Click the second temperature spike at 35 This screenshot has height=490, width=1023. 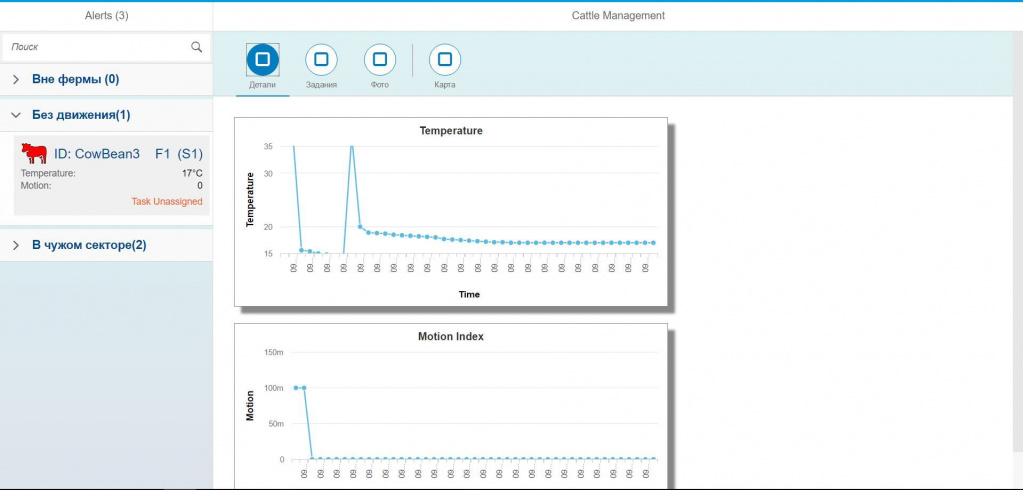click(351, 146)
